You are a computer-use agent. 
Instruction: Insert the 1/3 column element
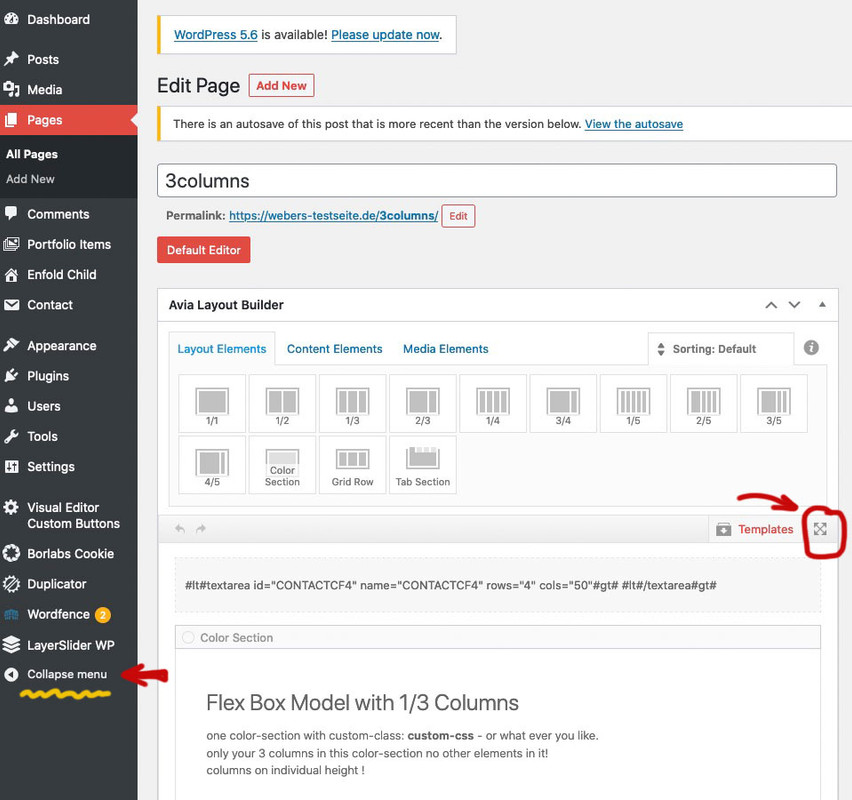point(352,404)
